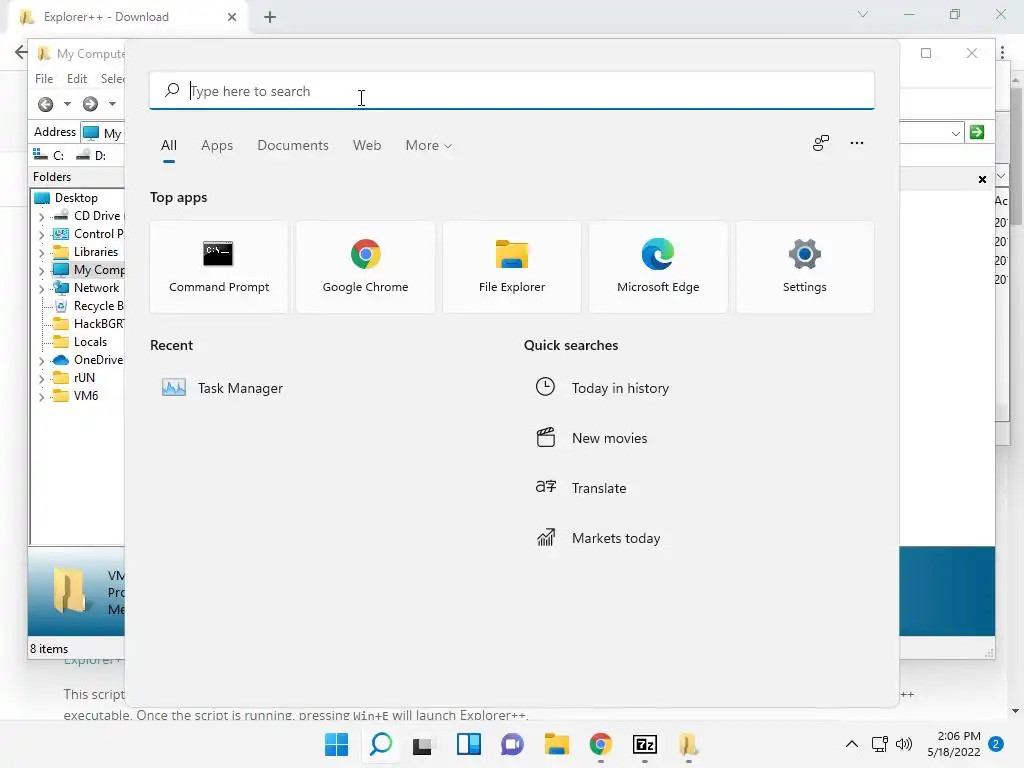This screenshot has height=768, width=1024.
Task: Open Back history dropdown arrow in Explorer++
Action: point(67,104)
